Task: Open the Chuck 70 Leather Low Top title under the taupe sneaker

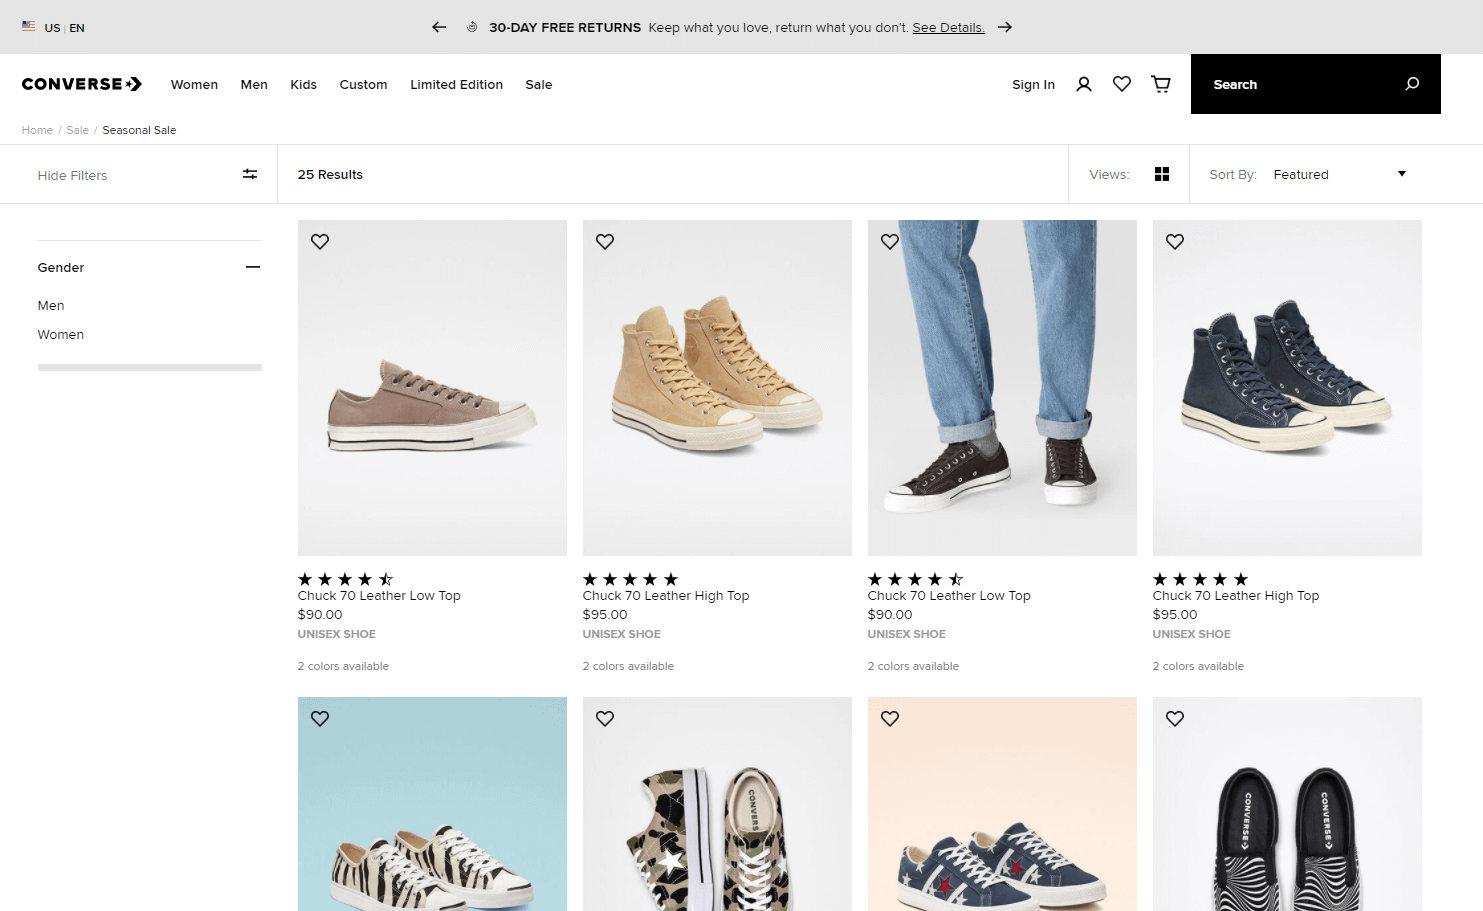Action: point(379,595)
